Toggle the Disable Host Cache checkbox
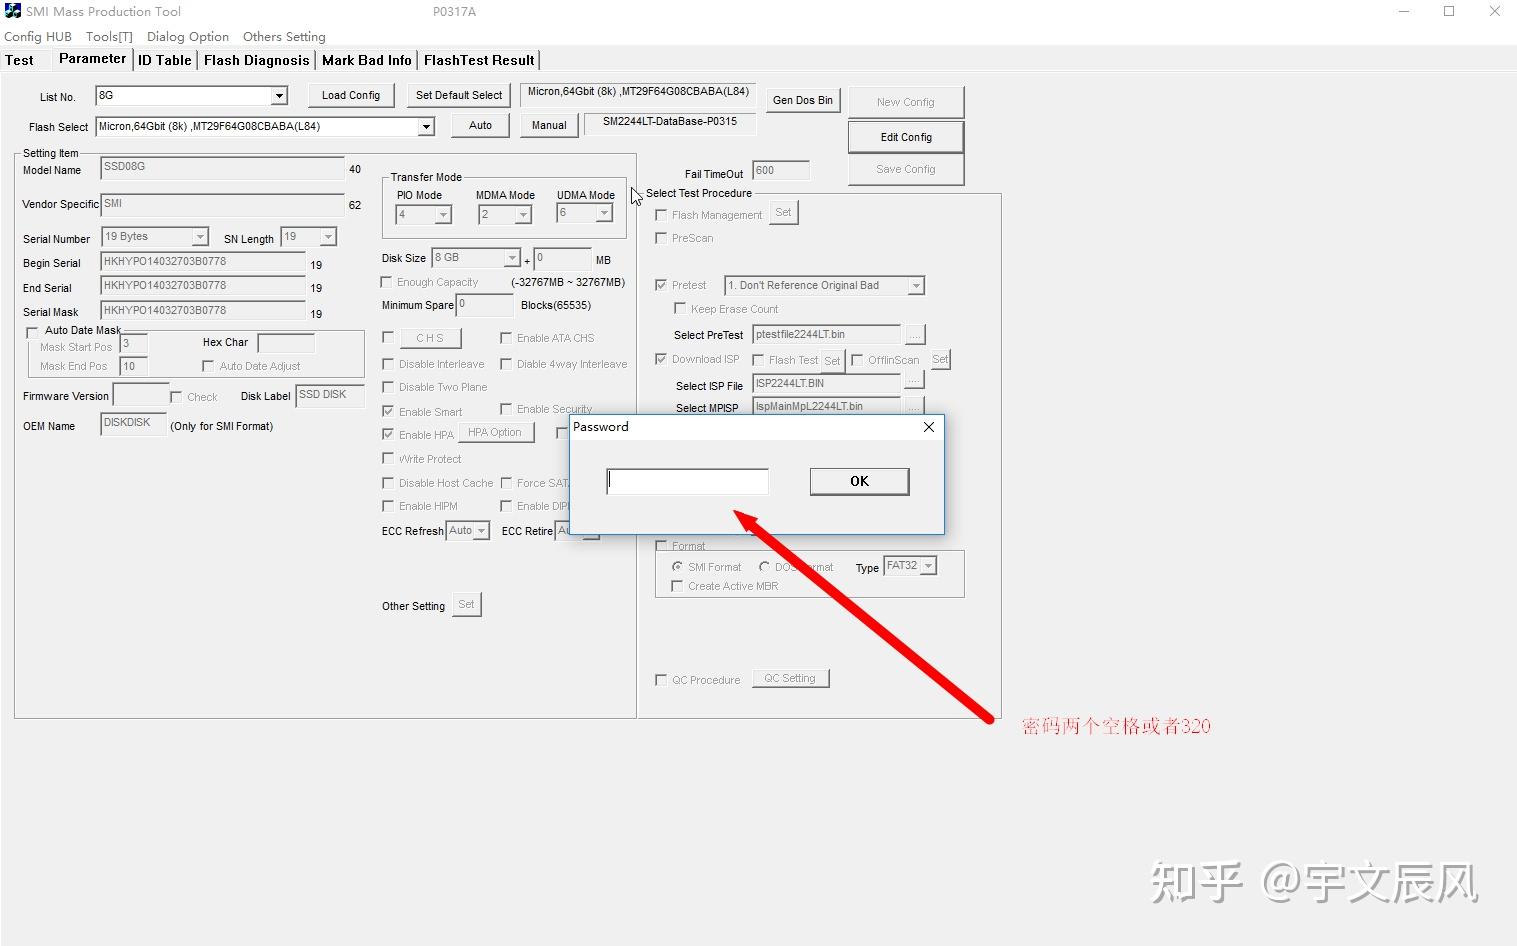 (388, 483)
